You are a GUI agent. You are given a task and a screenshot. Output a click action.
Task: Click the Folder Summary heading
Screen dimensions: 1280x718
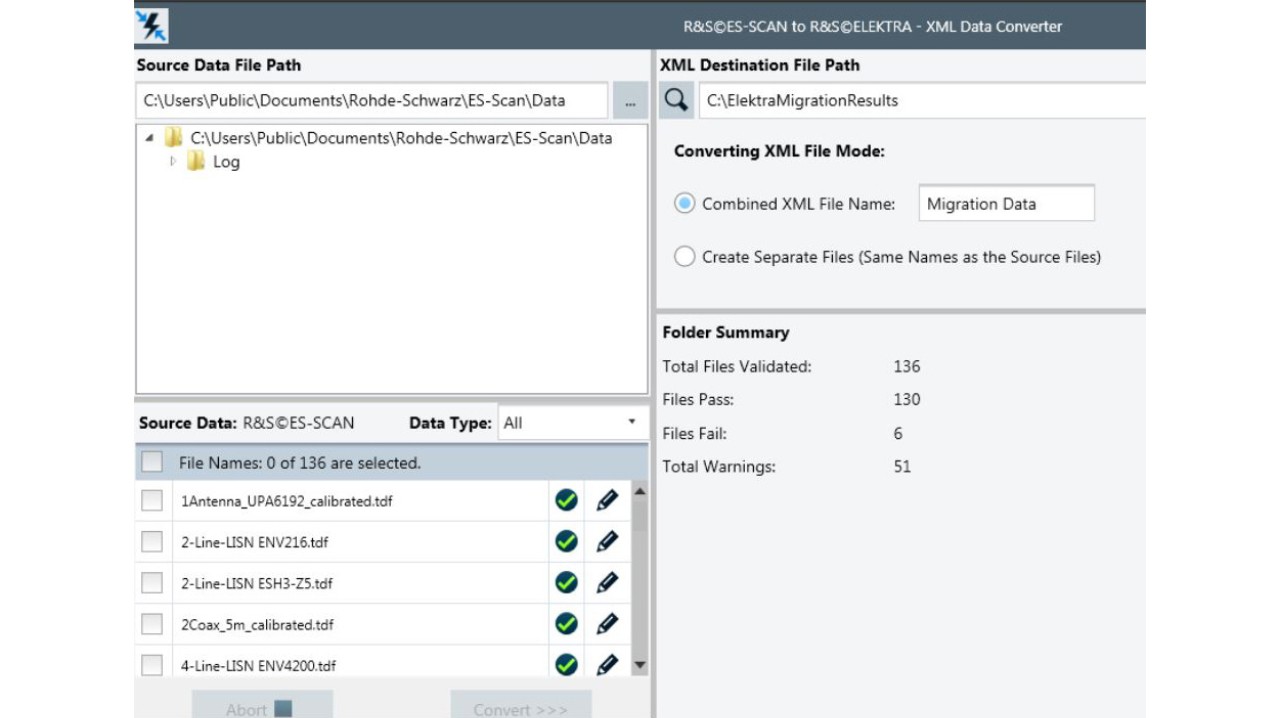[x=726, y=332]
